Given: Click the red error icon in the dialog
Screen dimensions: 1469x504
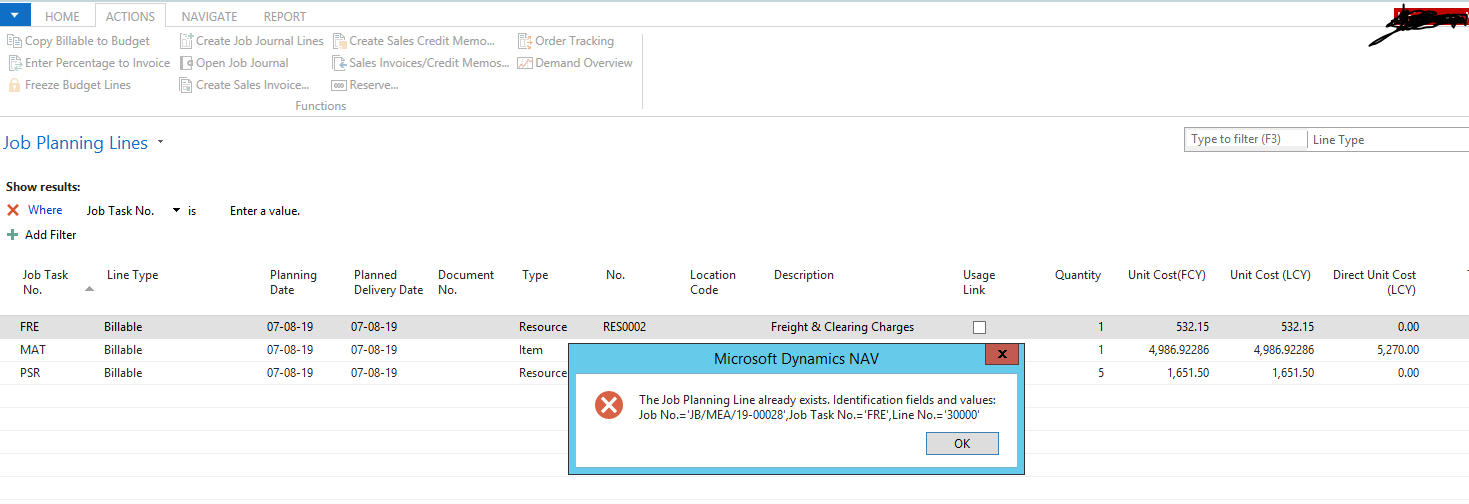Looking at the screenshot, I should click(609, 405).
